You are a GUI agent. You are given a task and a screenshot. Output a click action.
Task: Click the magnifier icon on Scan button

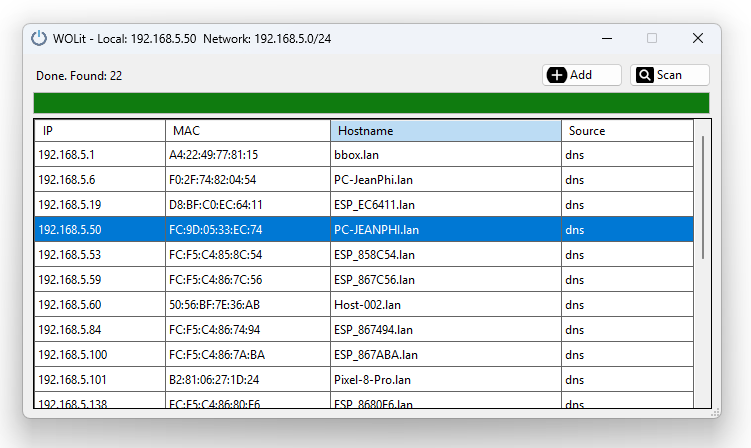click(x=645, y=75)
